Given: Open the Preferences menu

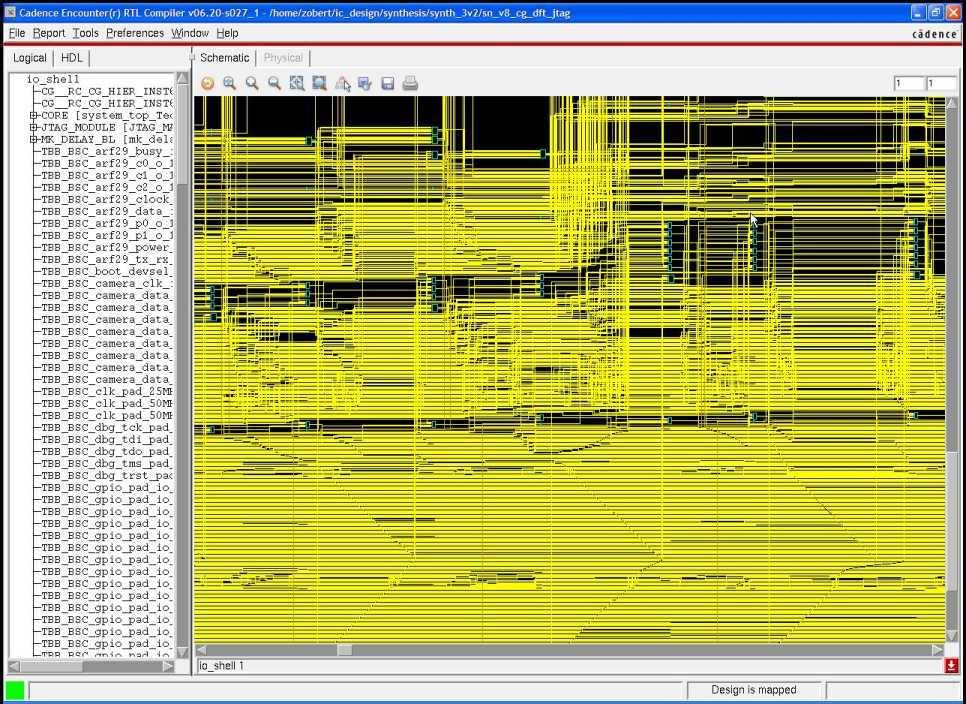Looking at the screenshot, I should 135,33.
